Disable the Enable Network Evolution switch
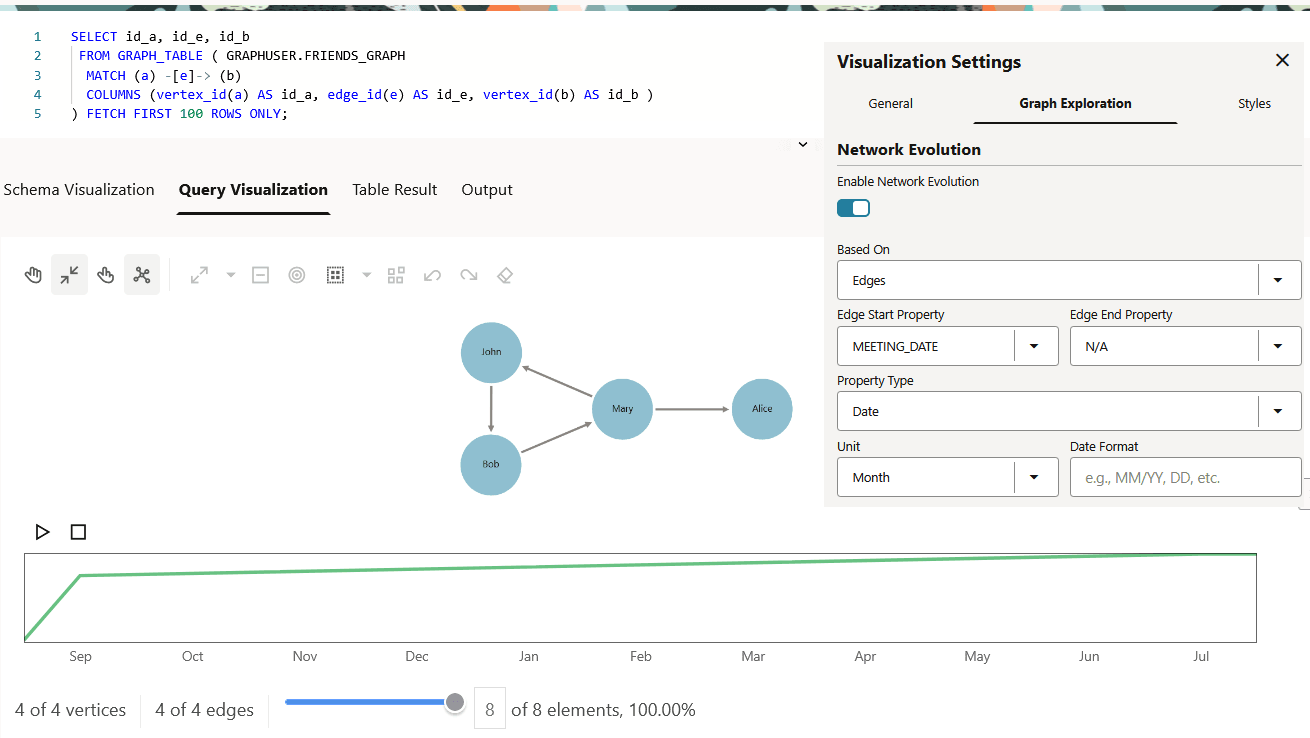The width and height of the screenshot is (1310, 738). pos(854,208)
